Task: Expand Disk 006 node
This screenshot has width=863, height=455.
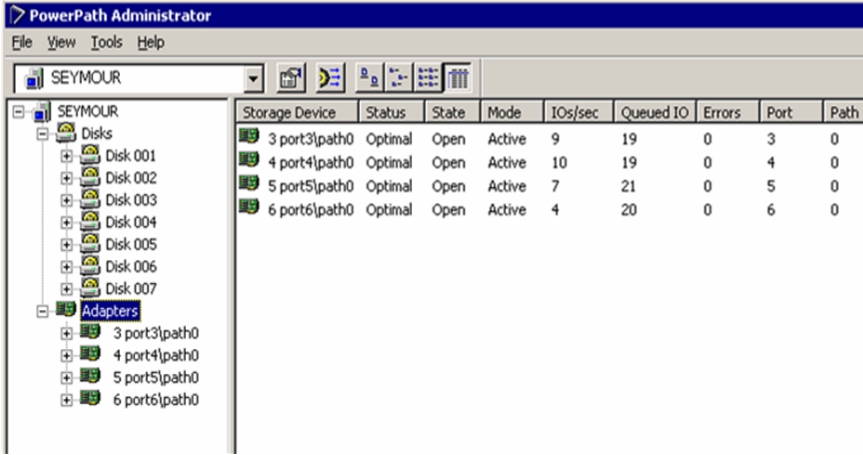Action: [67, 267]
